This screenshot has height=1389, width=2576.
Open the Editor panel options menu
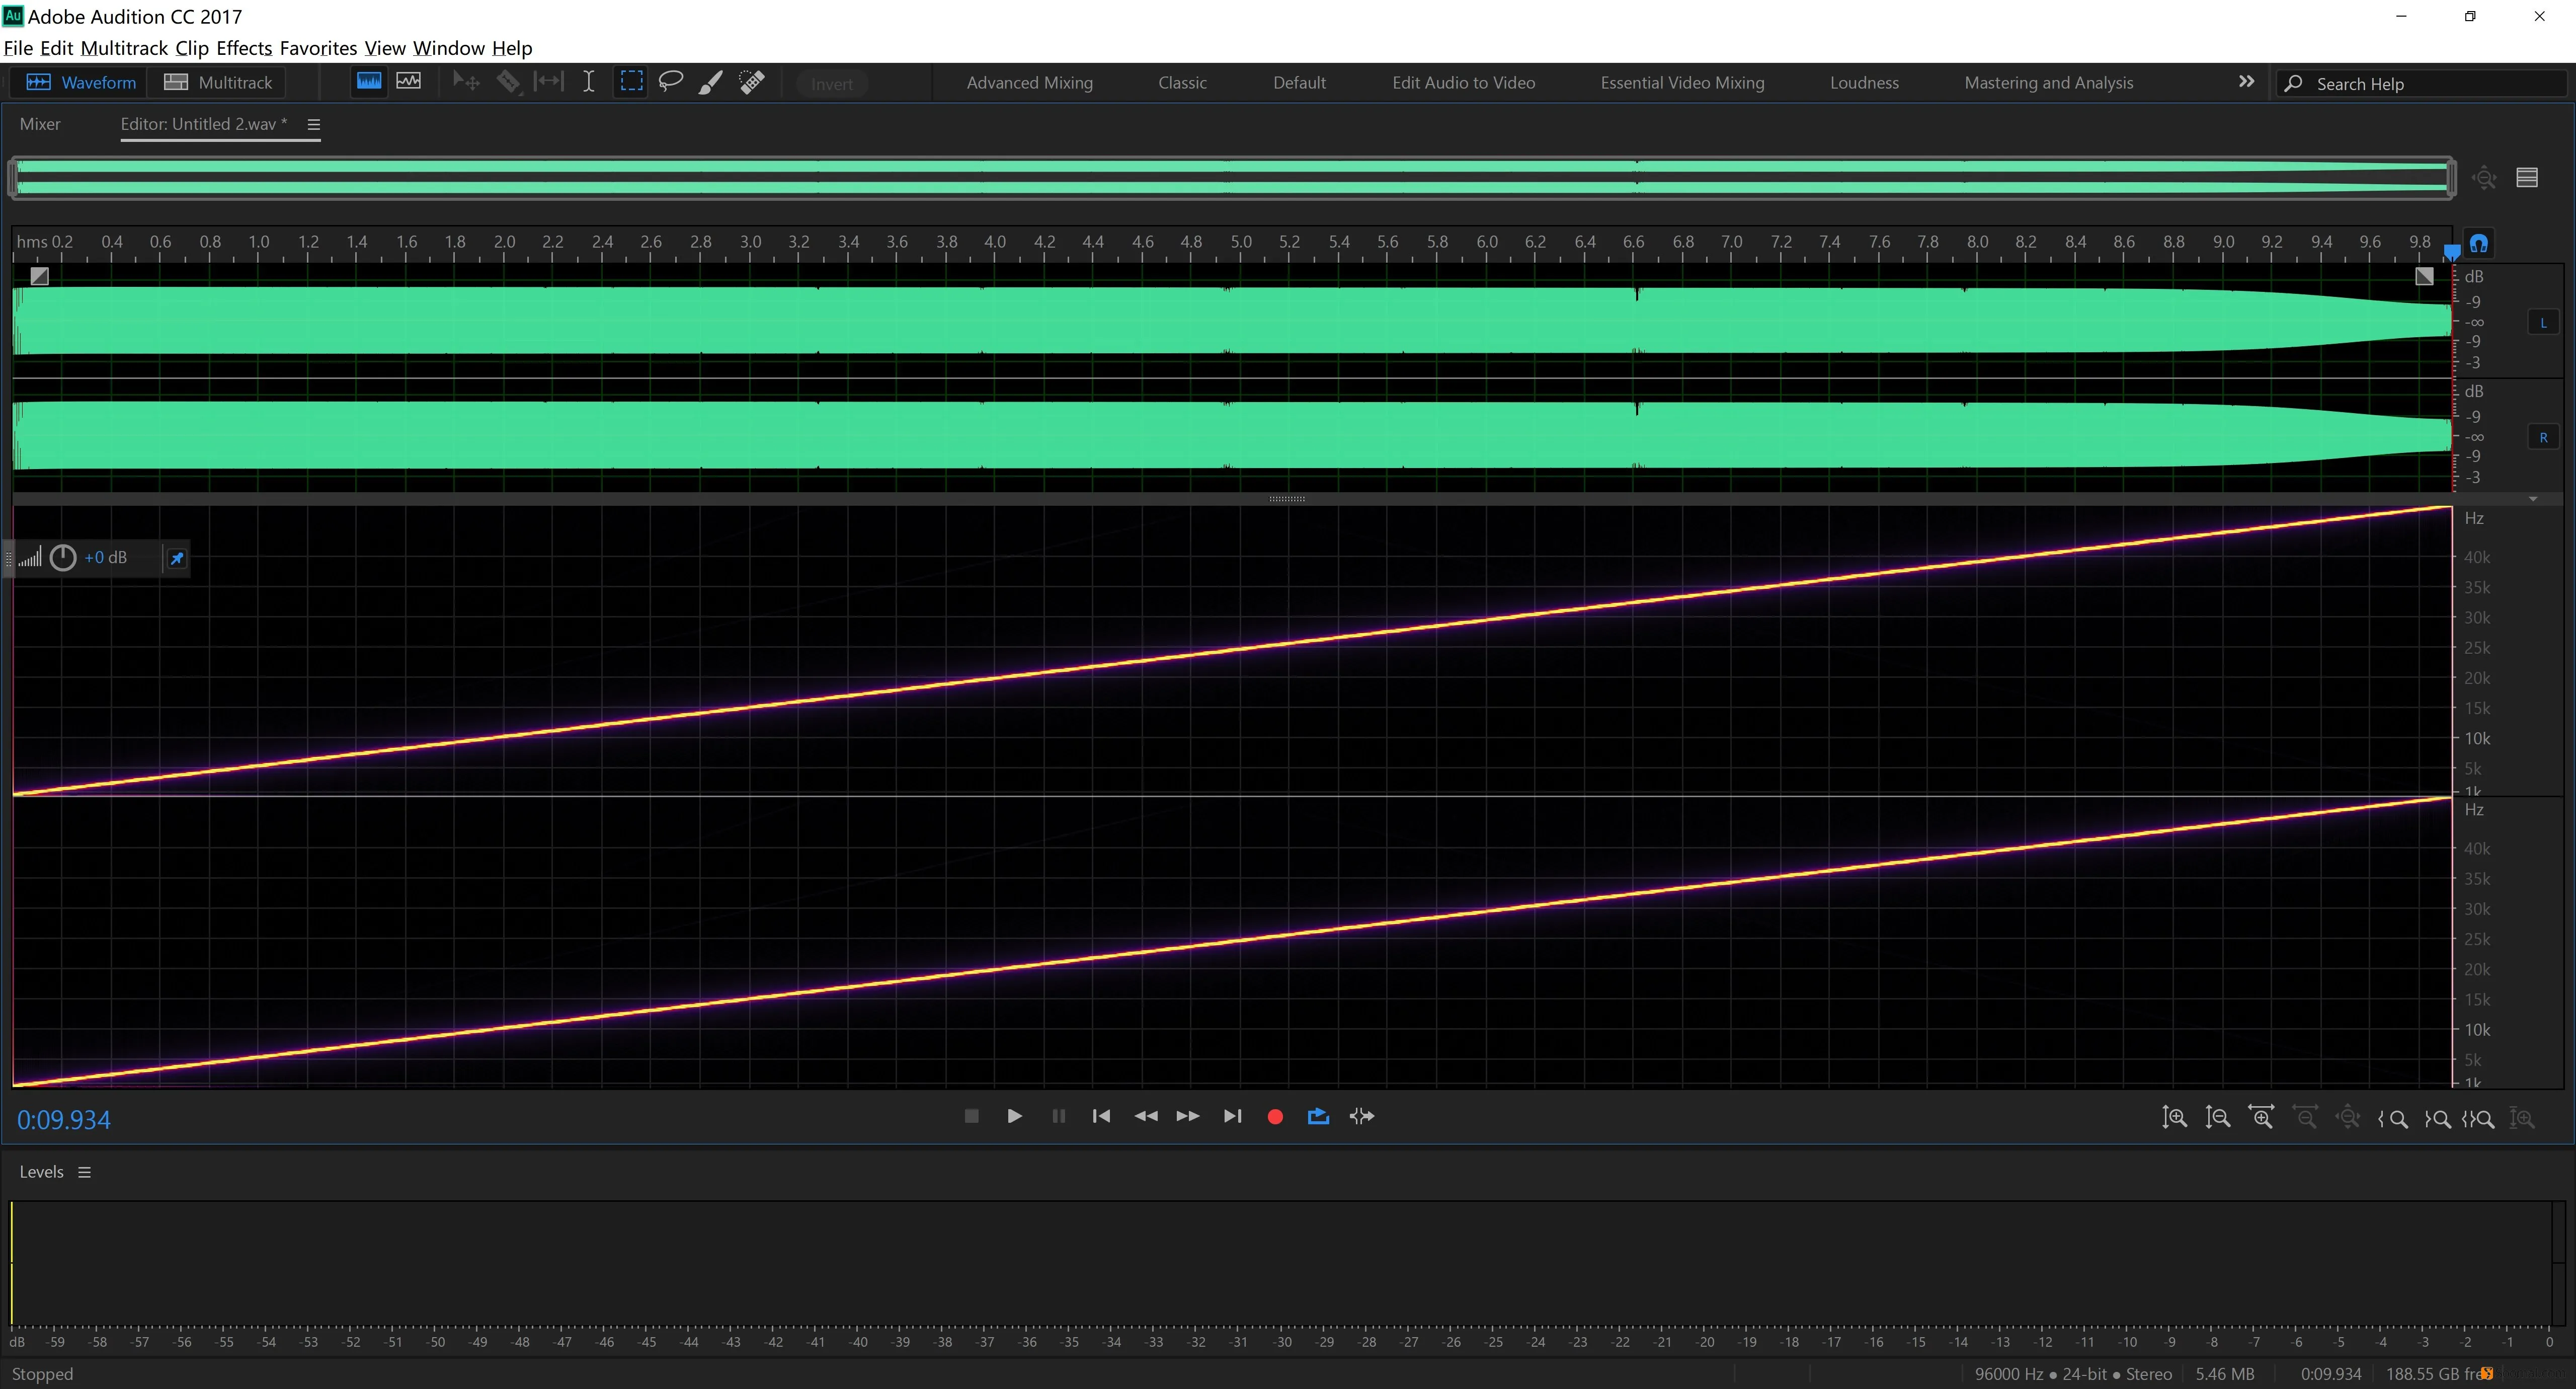[x=313, y=125]
